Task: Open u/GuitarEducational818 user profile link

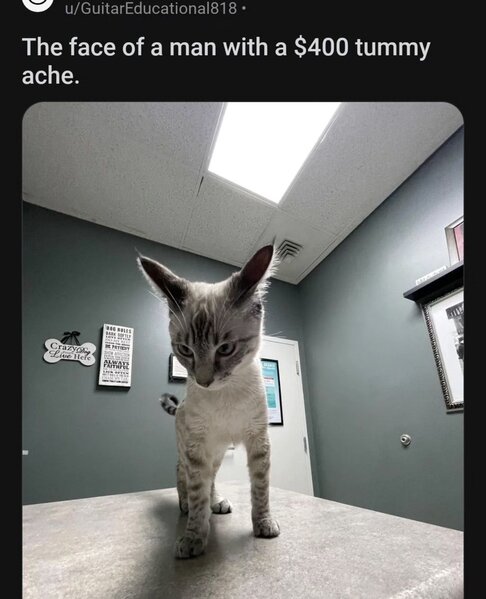Action: pos(151,8)
